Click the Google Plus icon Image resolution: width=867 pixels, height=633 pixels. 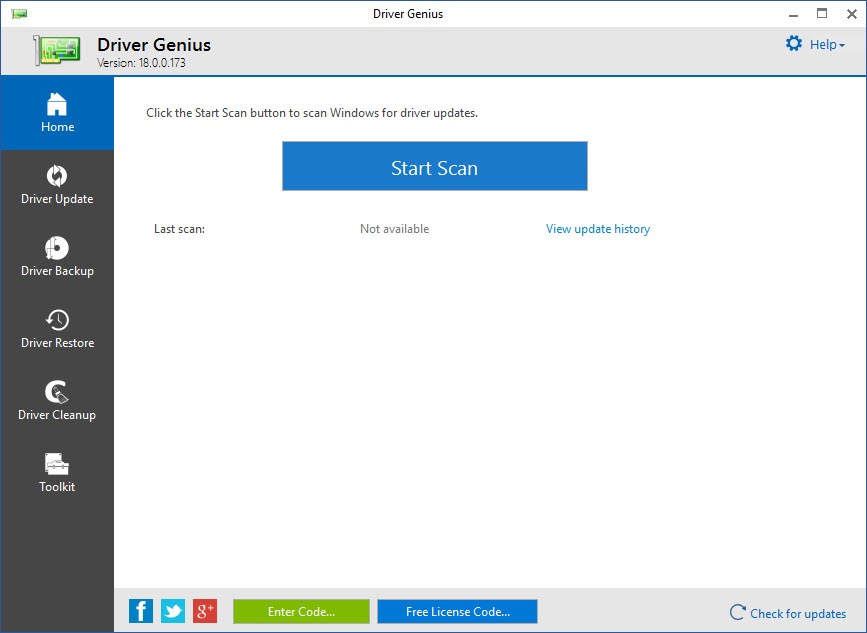[x=205, y=611]
